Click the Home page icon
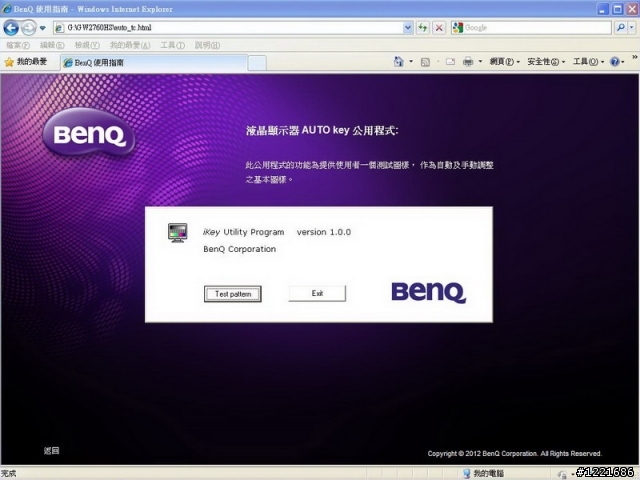This screenshot has height=480, width=640. [x=399, y=62]
